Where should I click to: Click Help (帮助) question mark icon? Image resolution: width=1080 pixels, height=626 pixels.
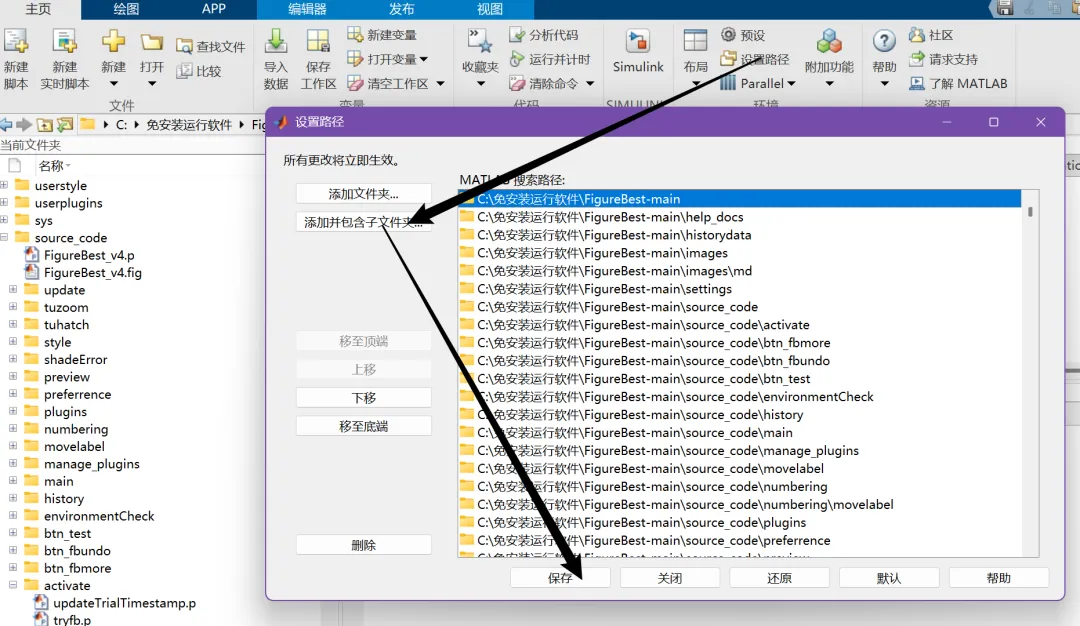coord(884,41)
